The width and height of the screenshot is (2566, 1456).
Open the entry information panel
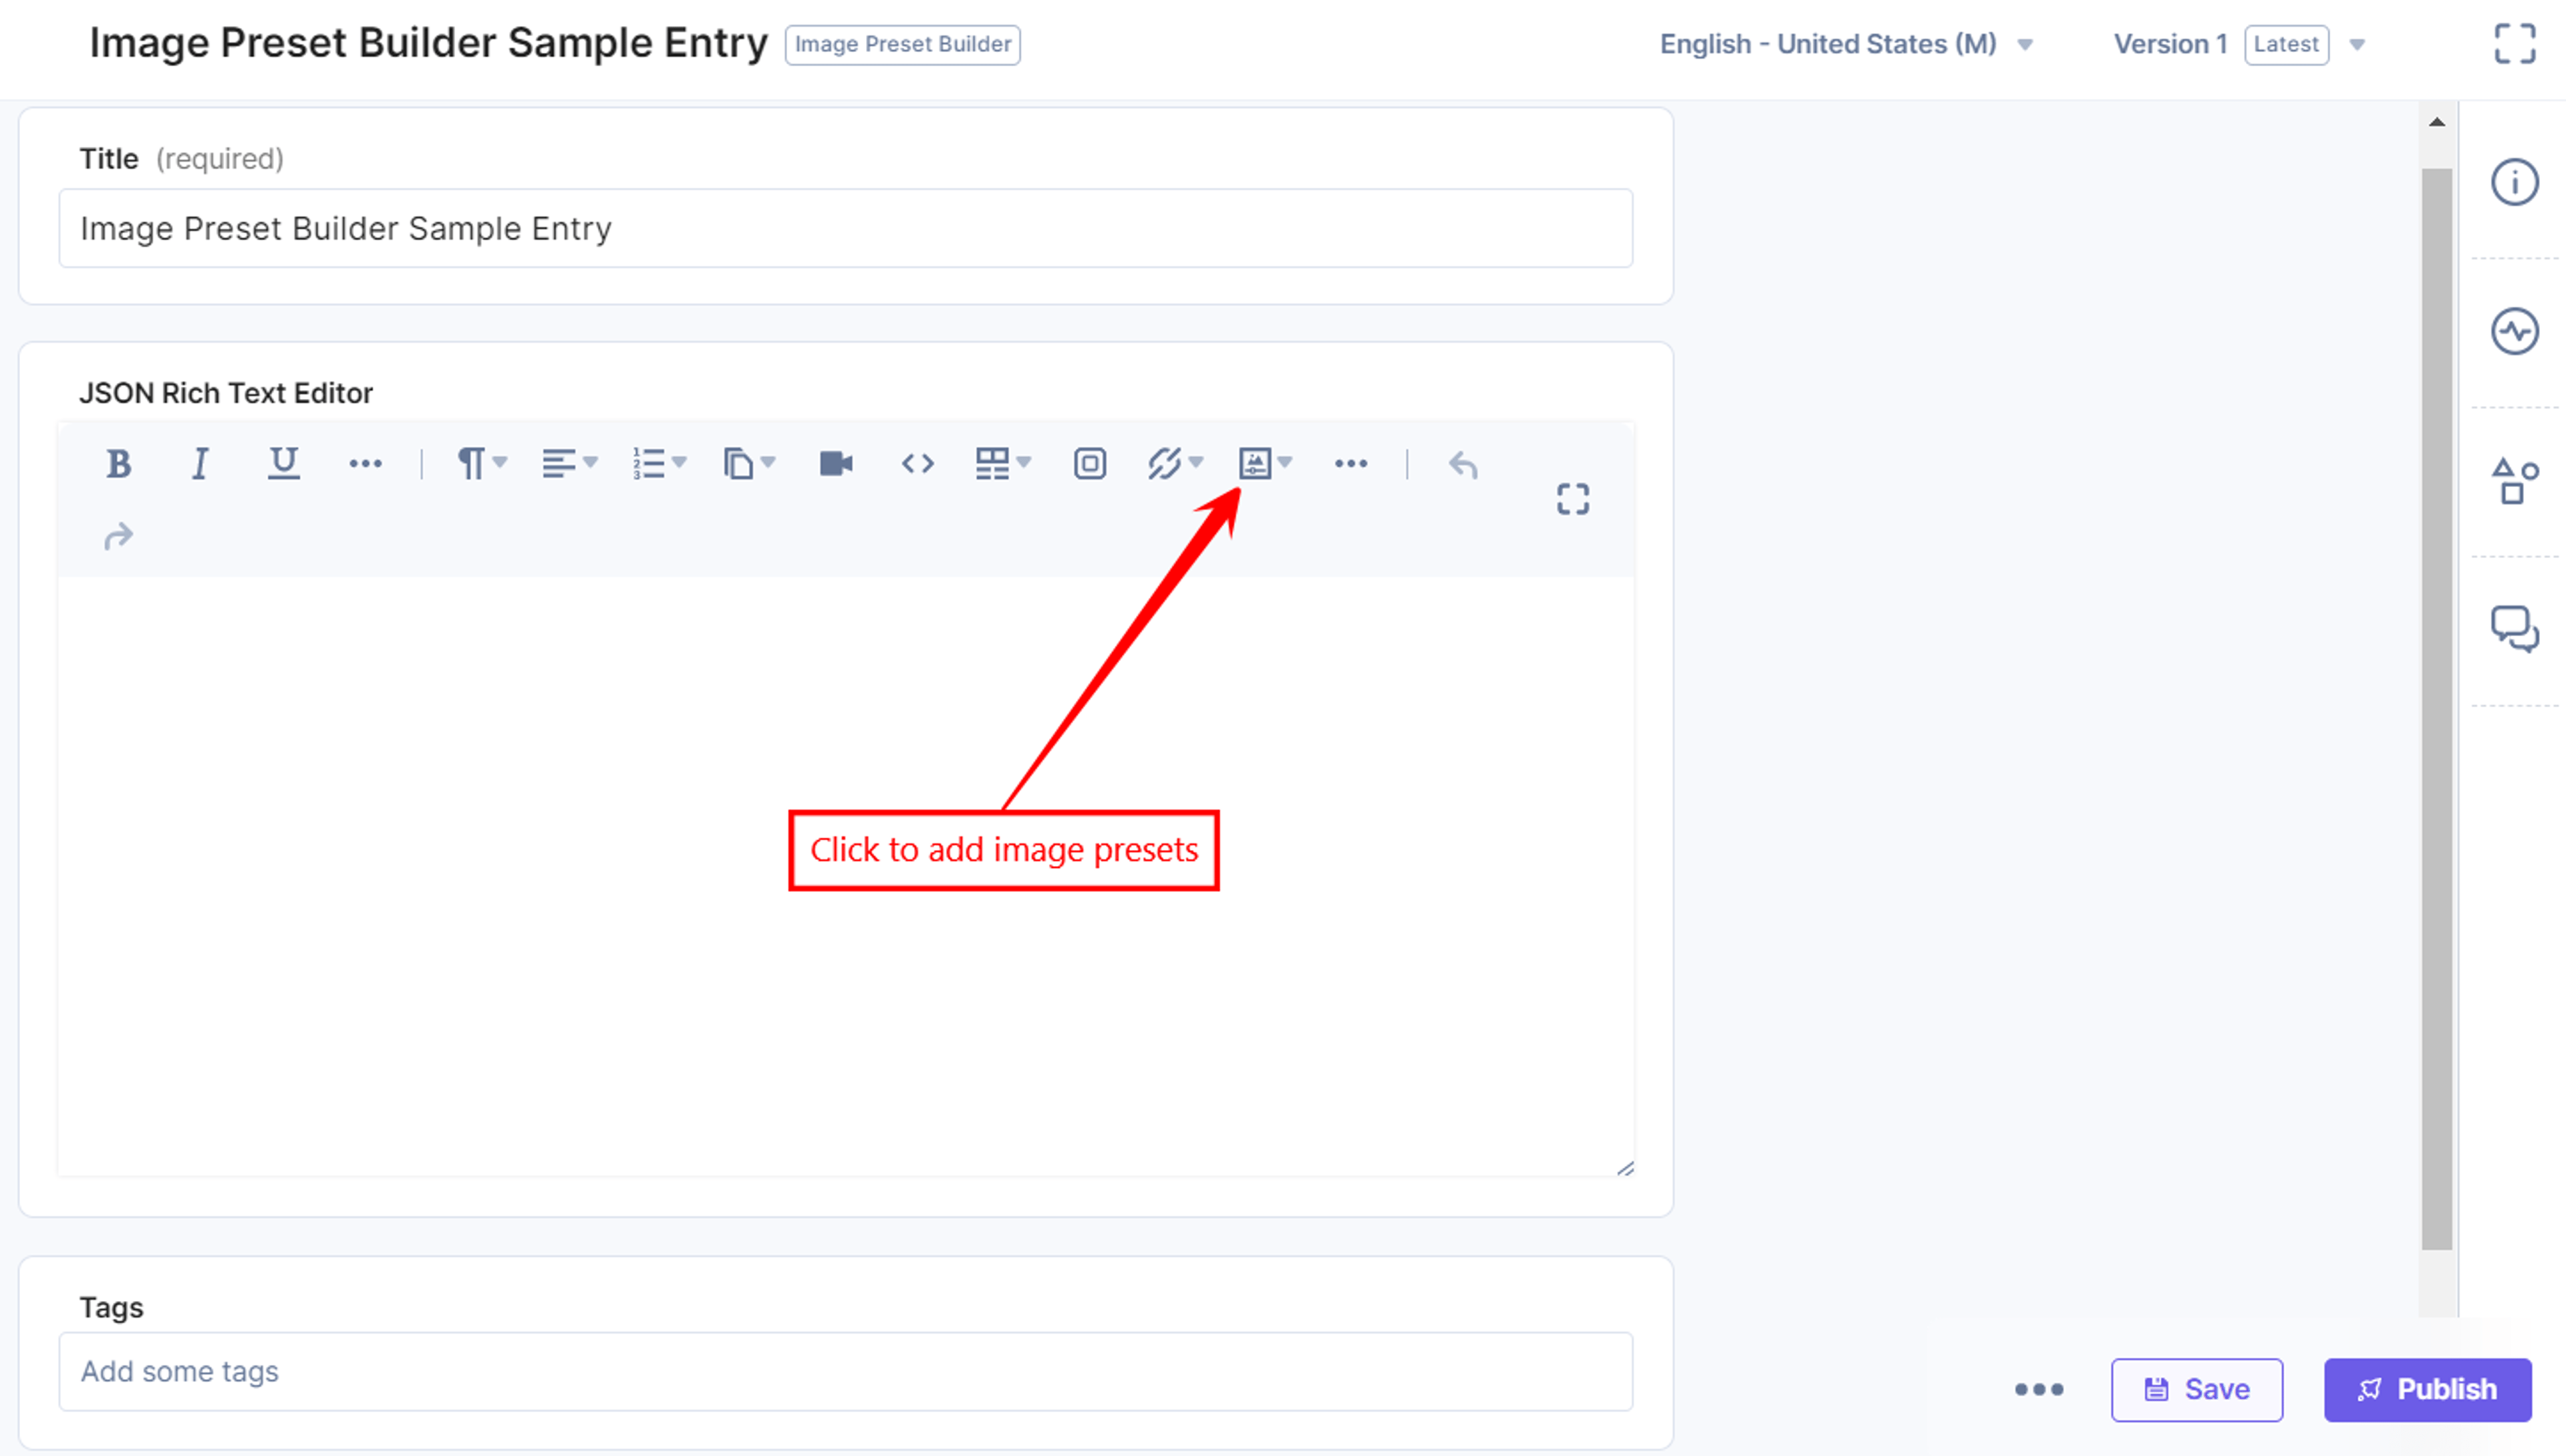2515,182
